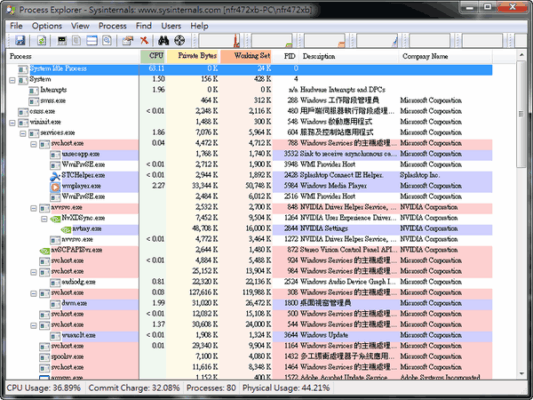Image resolution: width=533 pixels, height=400 pixels.
Task: Click the Refresh Now toolbar icon
Action: [x=41, y=41]
